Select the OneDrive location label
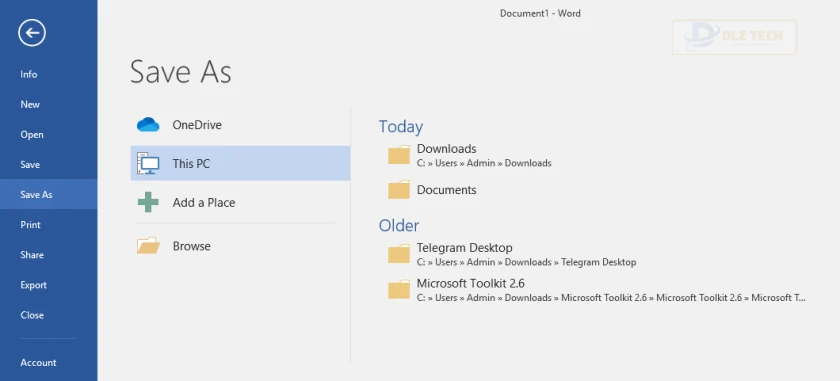This screenshot has width=840, height=381. pyautogui.click(x=197, y=125)
